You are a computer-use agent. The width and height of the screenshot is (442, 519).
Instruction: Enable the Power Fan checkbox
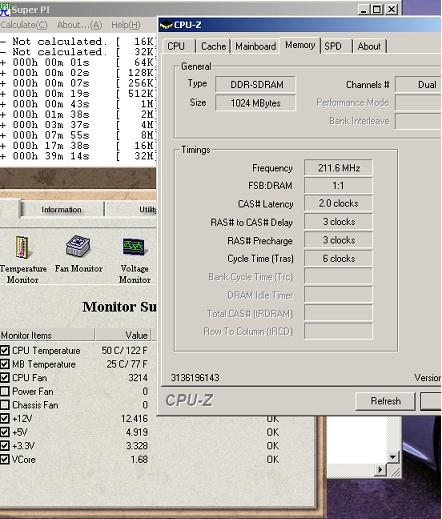(5, 391)
